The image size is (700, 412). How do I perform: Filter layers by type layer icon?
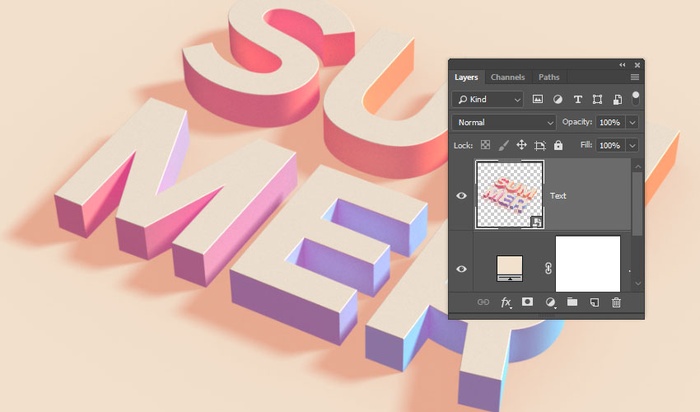pos(577,99)
